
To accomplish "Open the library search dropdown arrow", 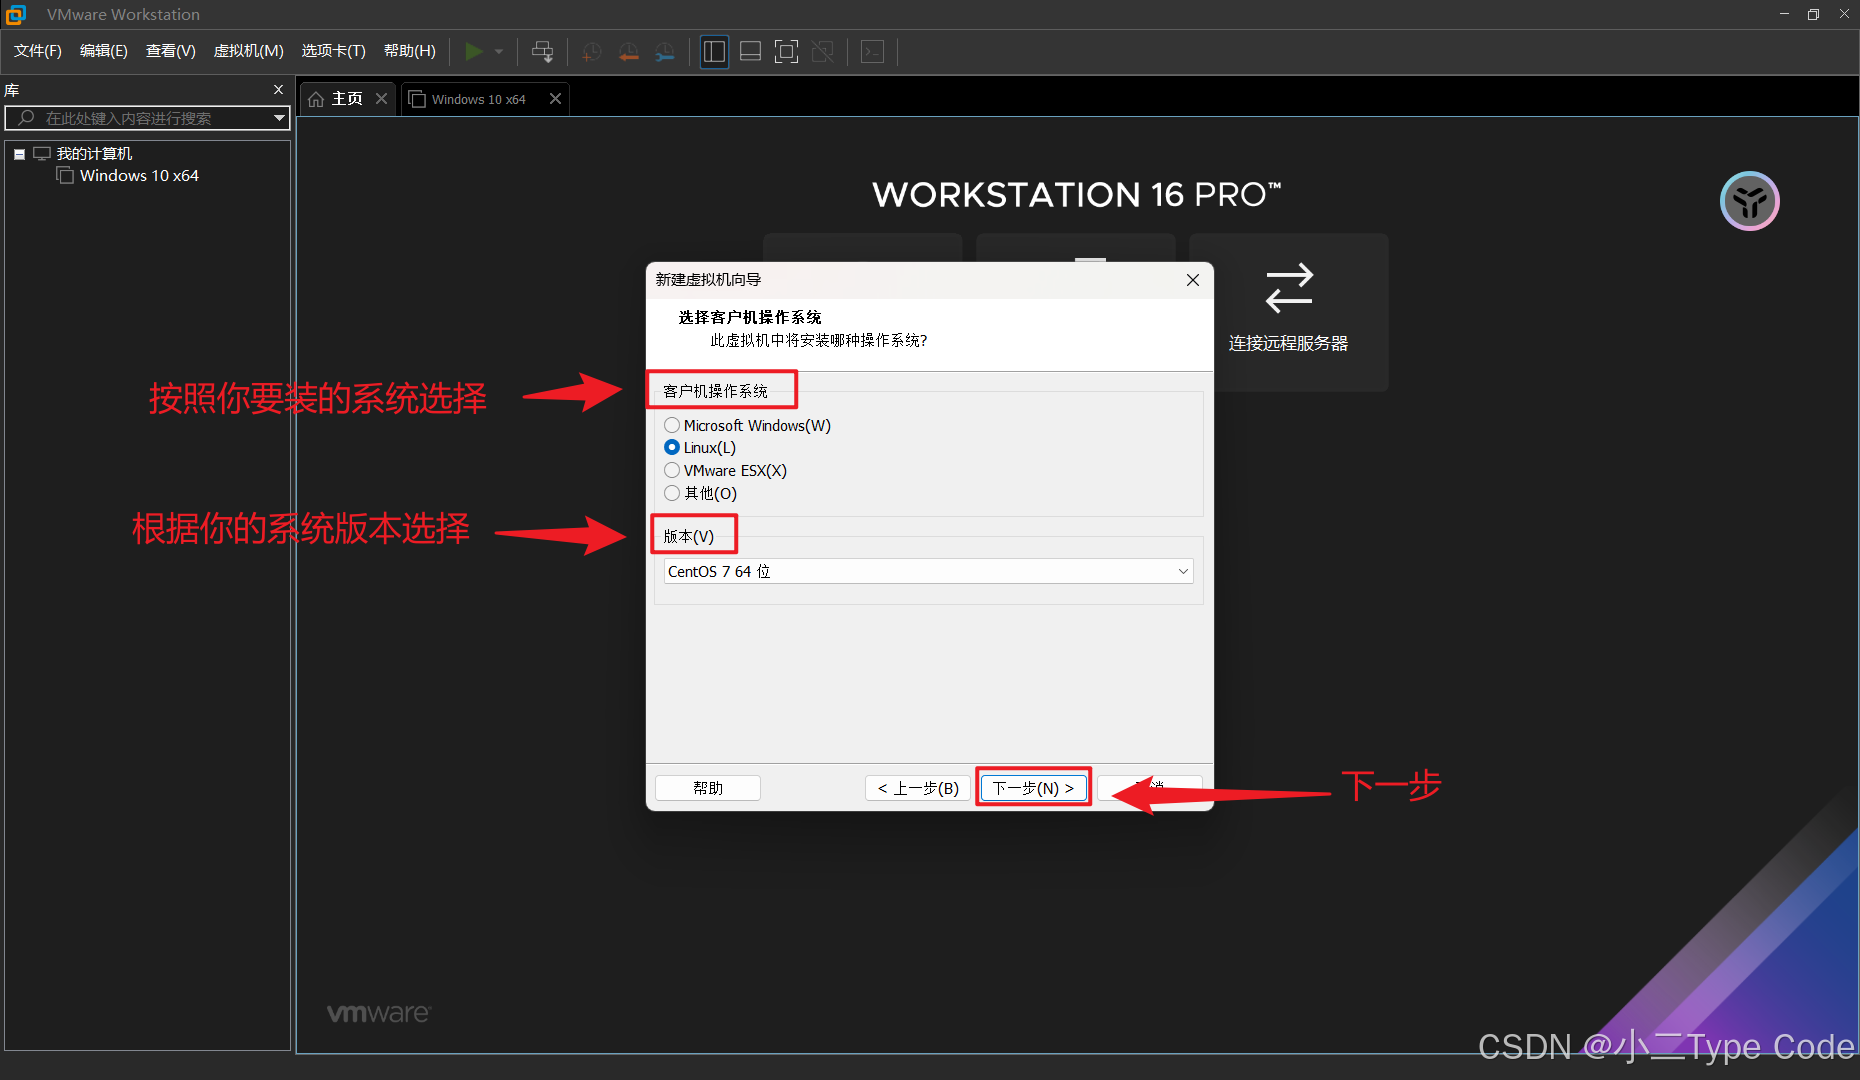I will tap(280, 118).
